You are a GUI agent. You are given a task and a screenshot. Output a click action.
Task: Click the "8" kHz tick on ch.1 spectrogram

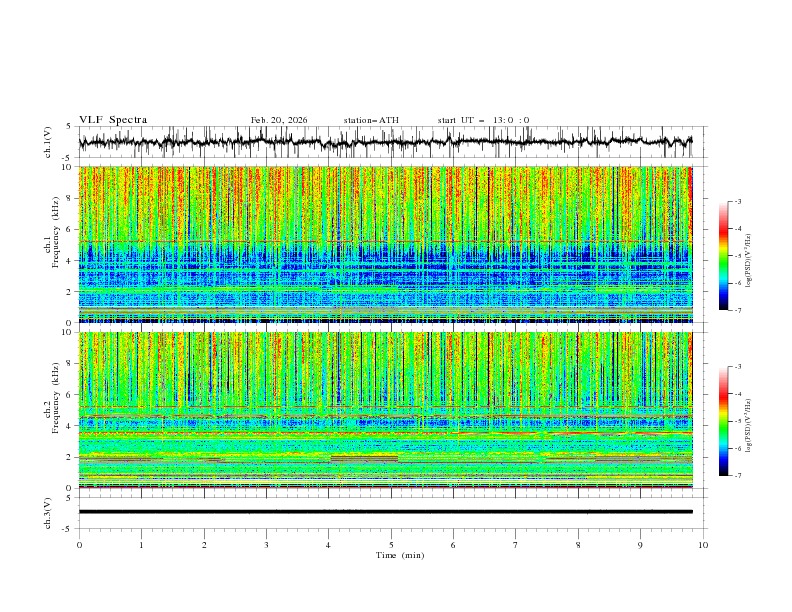click(71, 198)
